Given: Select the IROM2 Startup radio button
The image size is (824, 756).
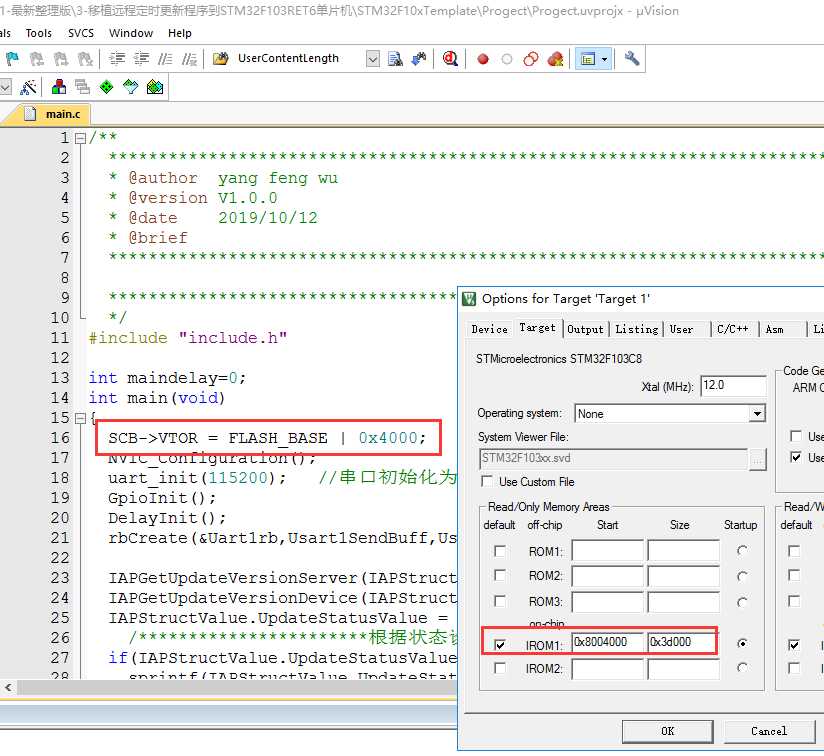Looking at the screenshot, I should click(742, 668).
